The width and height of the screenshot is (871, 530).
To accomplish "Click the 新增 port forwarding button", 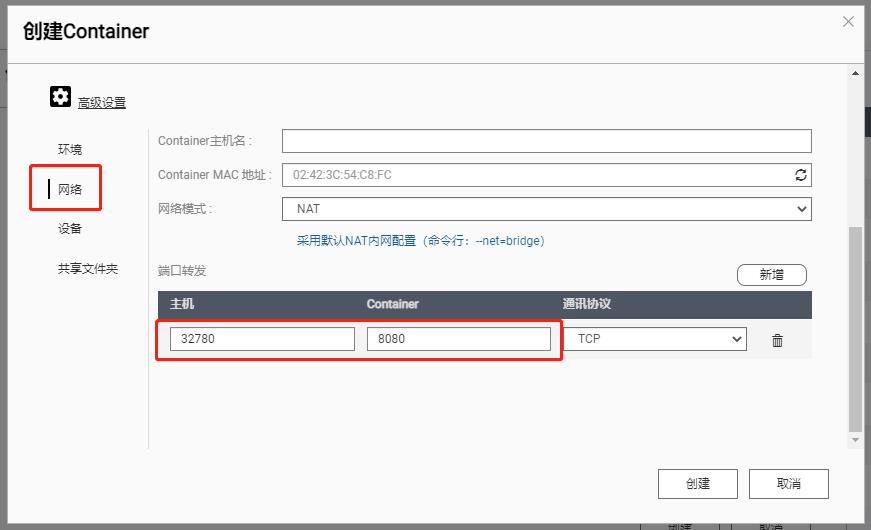I will click(772, 274).
